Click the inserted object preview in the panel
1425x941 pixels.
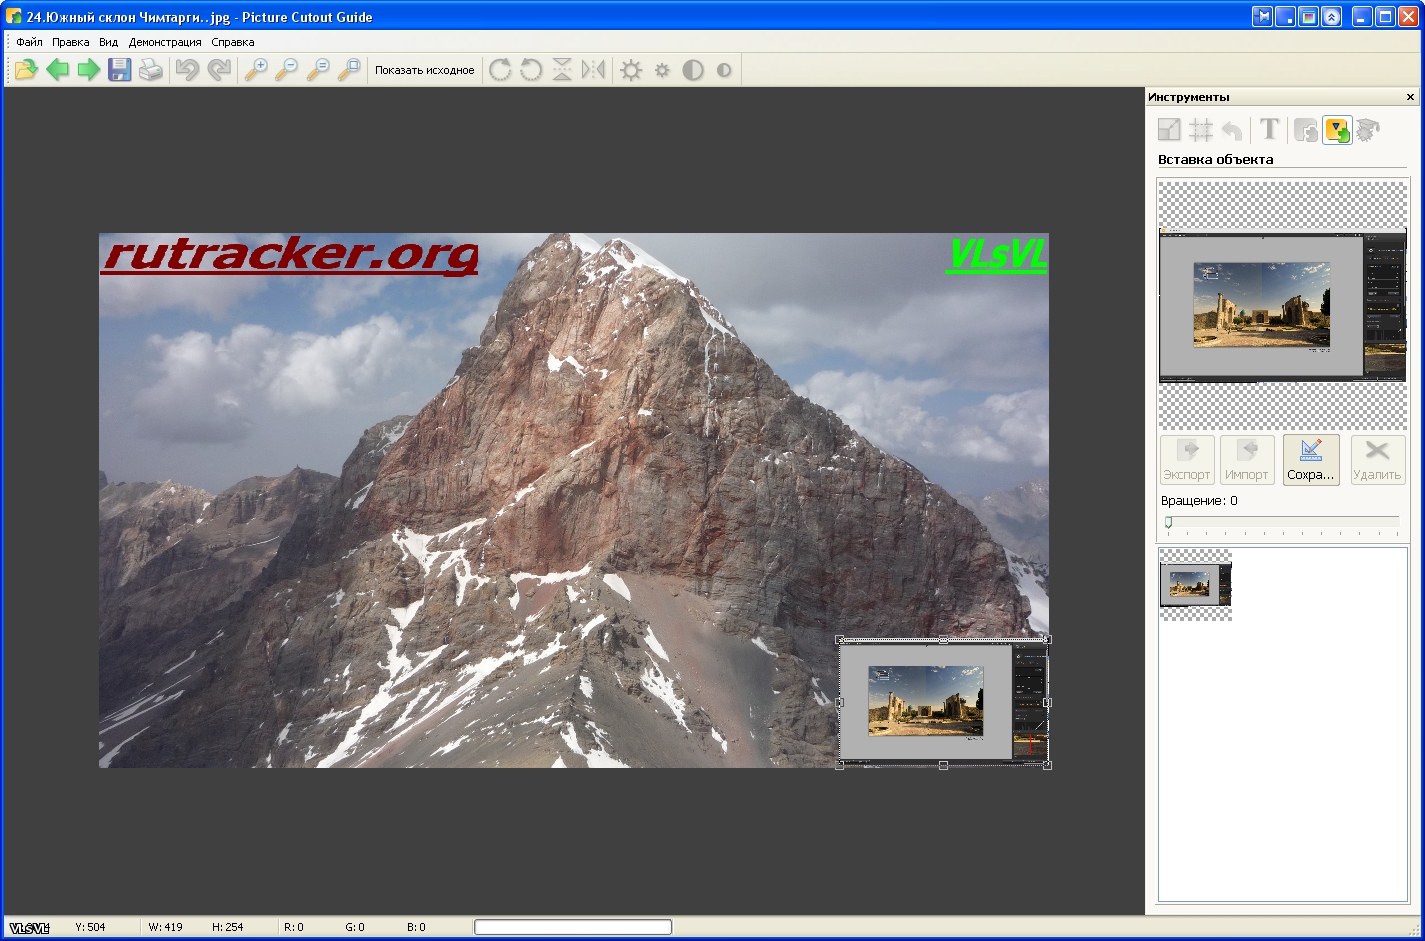point(1282,305)
